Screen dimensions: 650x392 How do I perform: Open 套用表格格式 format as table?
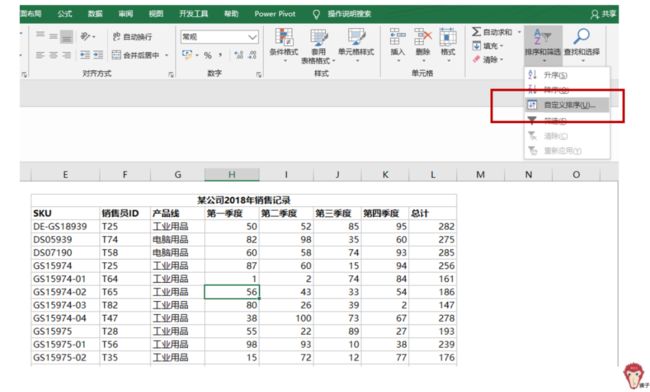[x=318, y=46]
